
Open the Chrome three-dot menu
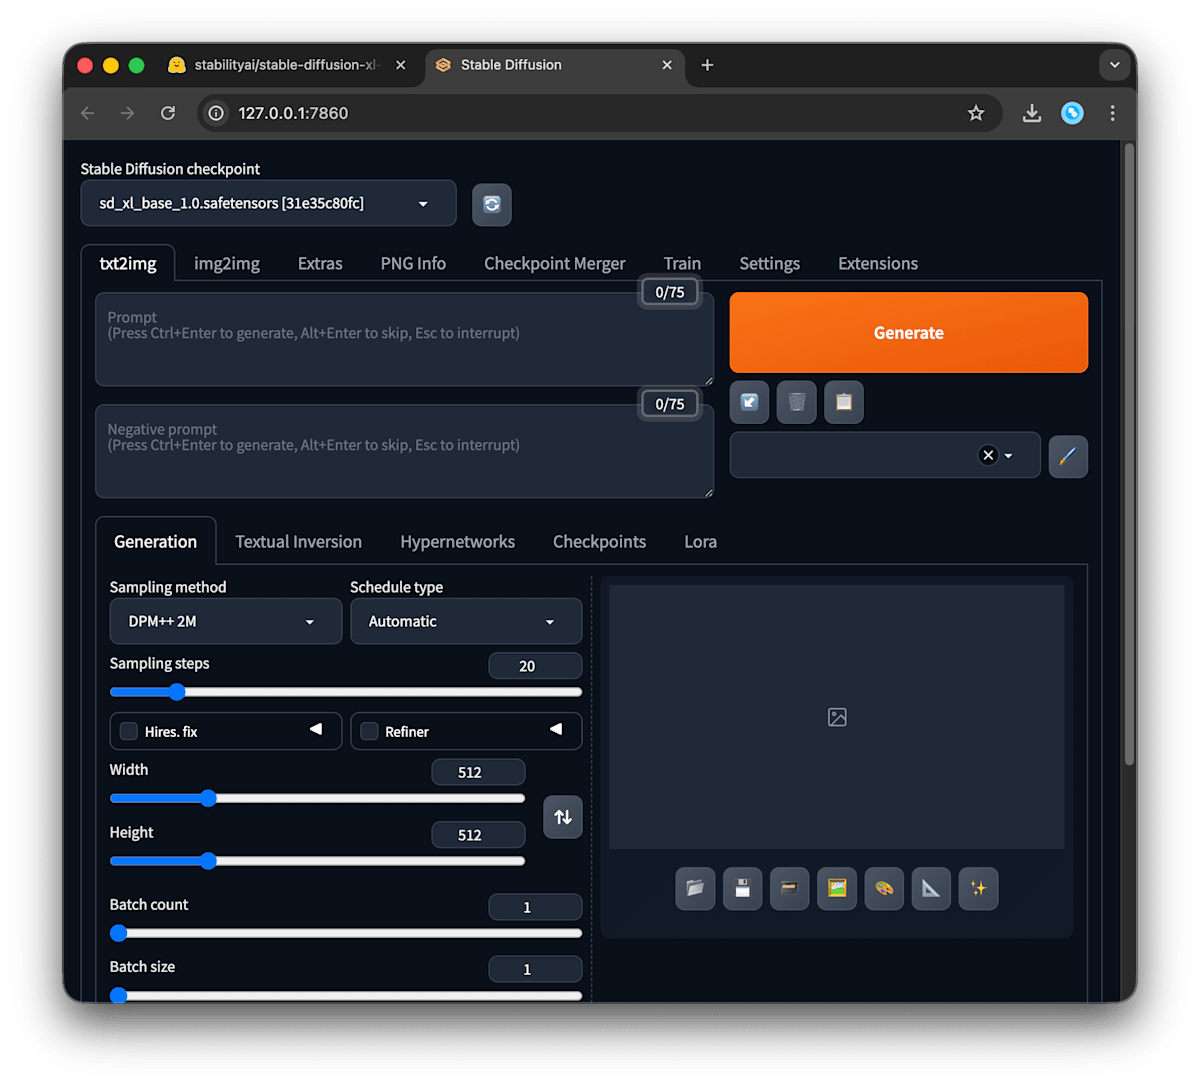[1112, 113]
